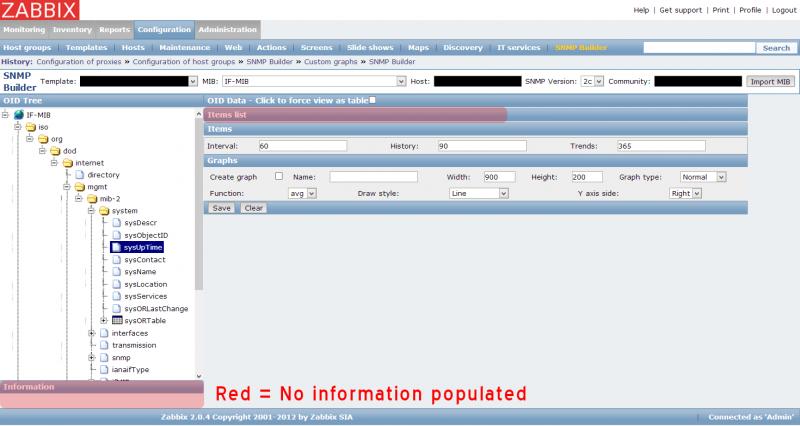Collapse the system tree node

[x=91, y=211]
